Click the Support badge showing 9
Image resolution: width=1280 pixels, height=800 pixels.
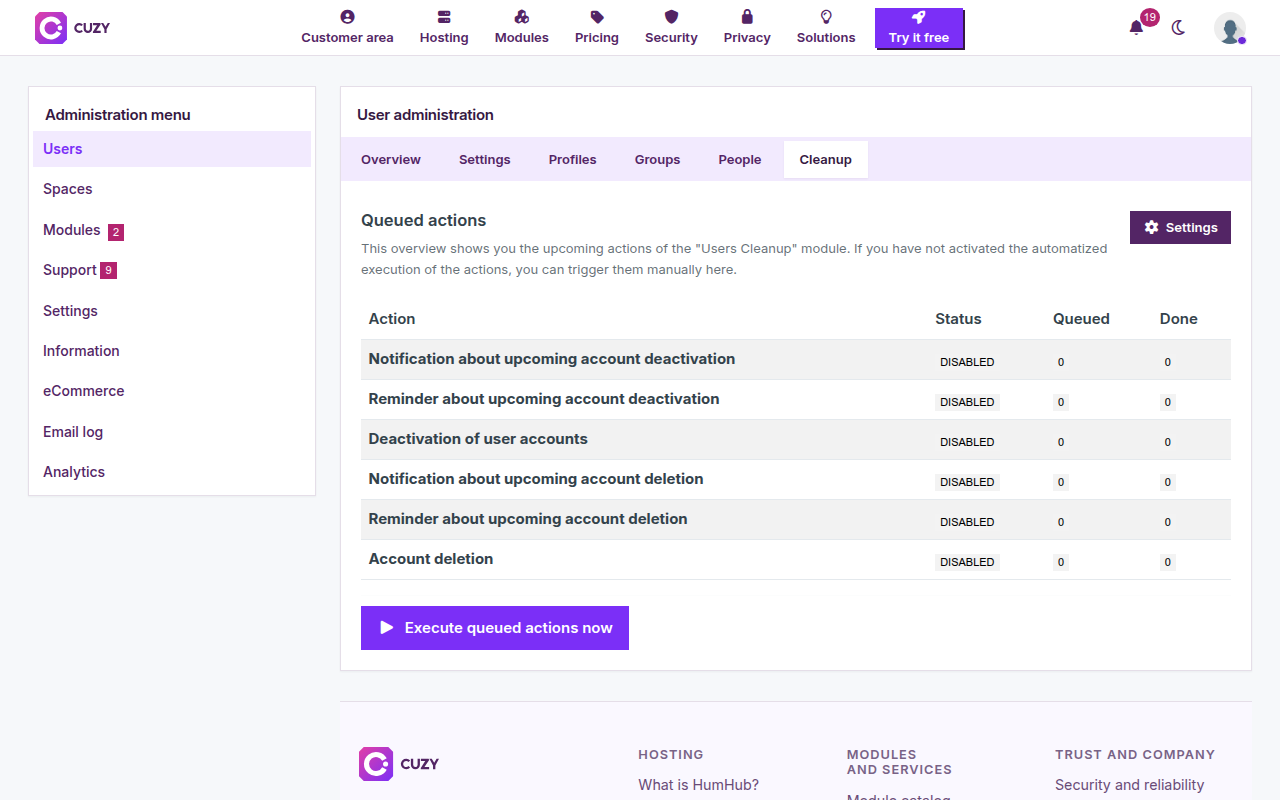click(108, 270)
